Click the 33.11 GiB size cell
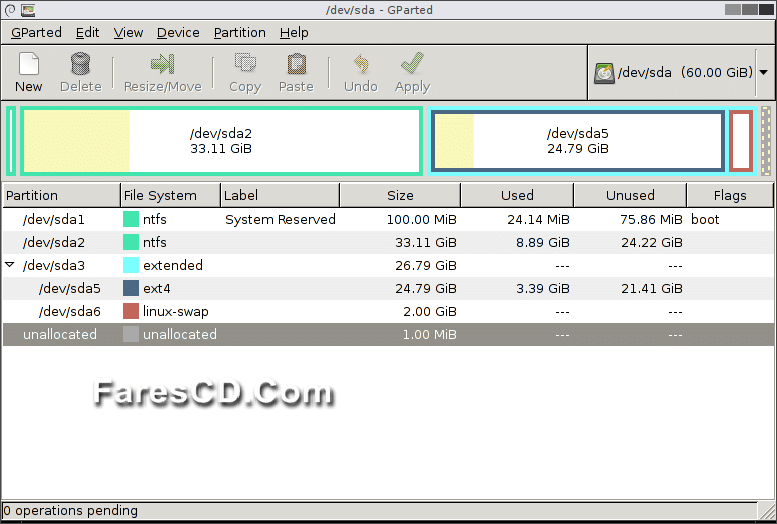777x524 pixels. point(426,242)
